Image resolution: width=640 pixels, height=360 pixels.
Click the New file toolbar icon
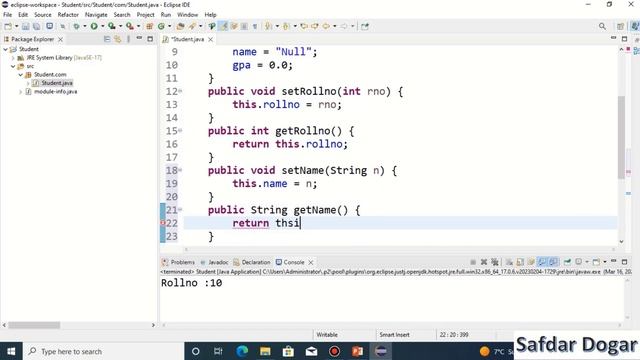tap(8, 26)
